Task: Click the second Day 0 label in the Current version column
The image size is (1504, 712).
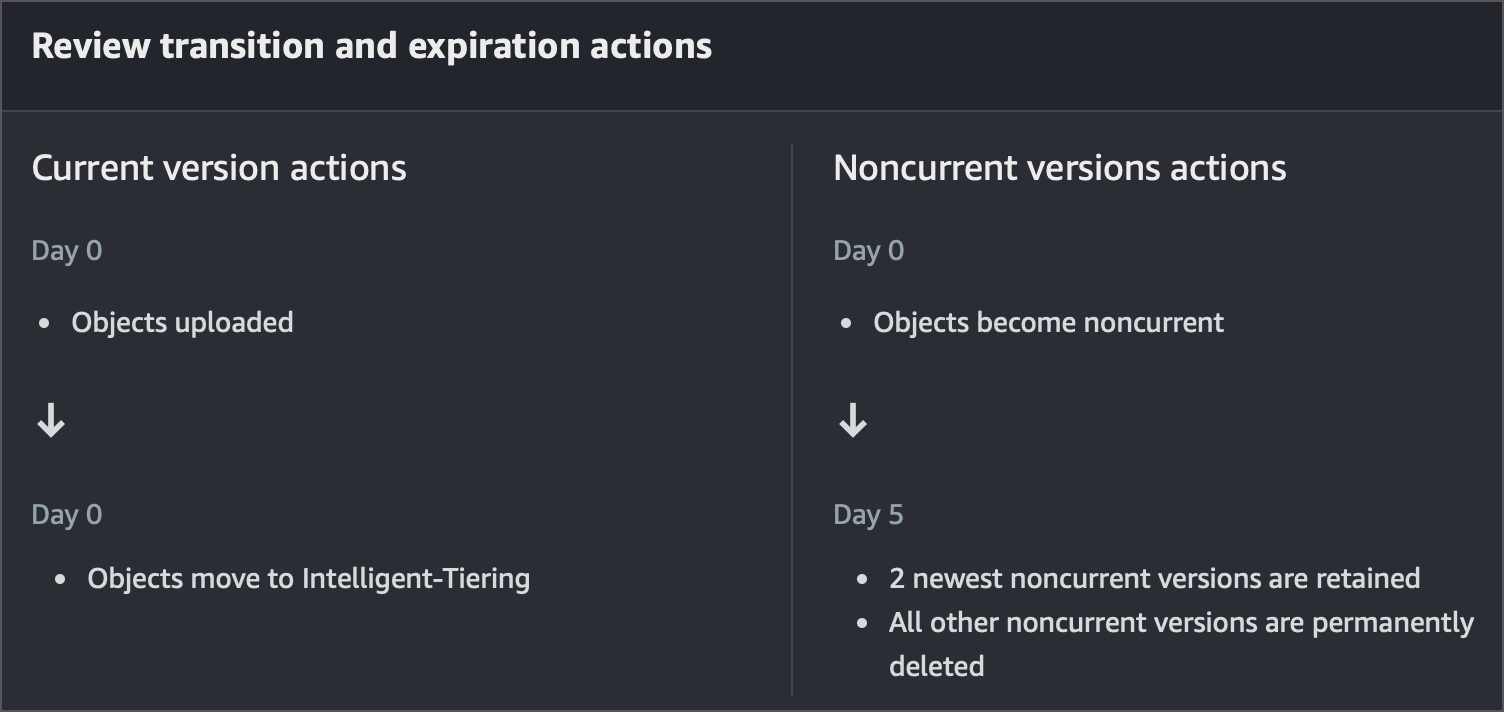Action: pos(67,515)
